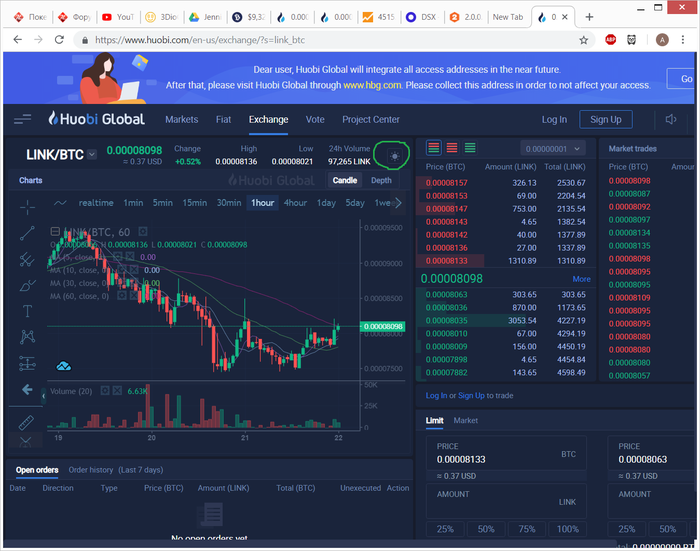Select the pitchfork drawing tool
The height and width of the screenshot is (551, 700).
tap(27, 259)
